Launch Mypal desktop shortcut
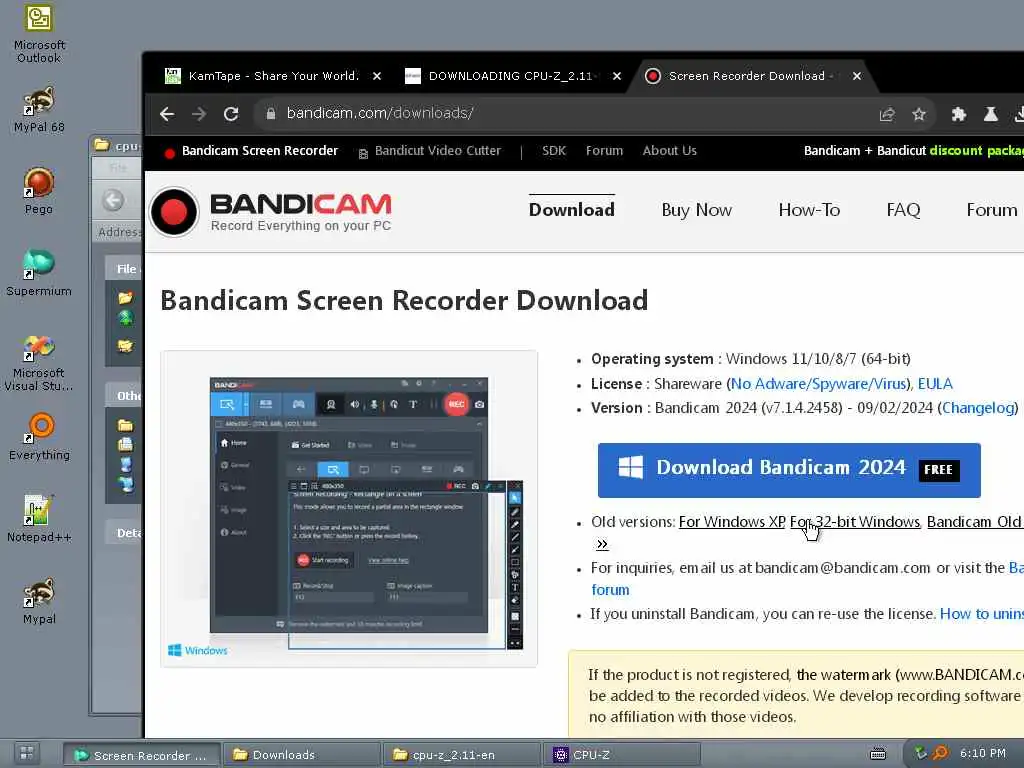This screenshot has height=768, width=1024. point(39,601)
